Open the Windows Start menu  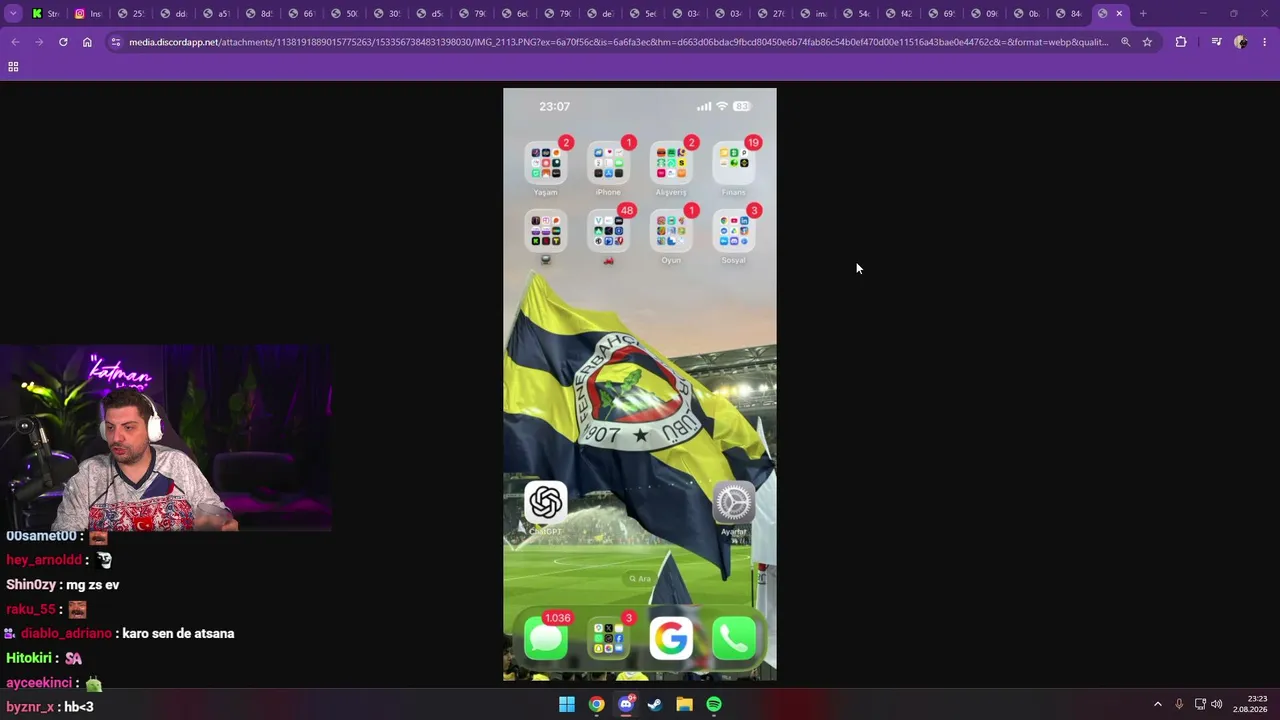pos(567,704)
